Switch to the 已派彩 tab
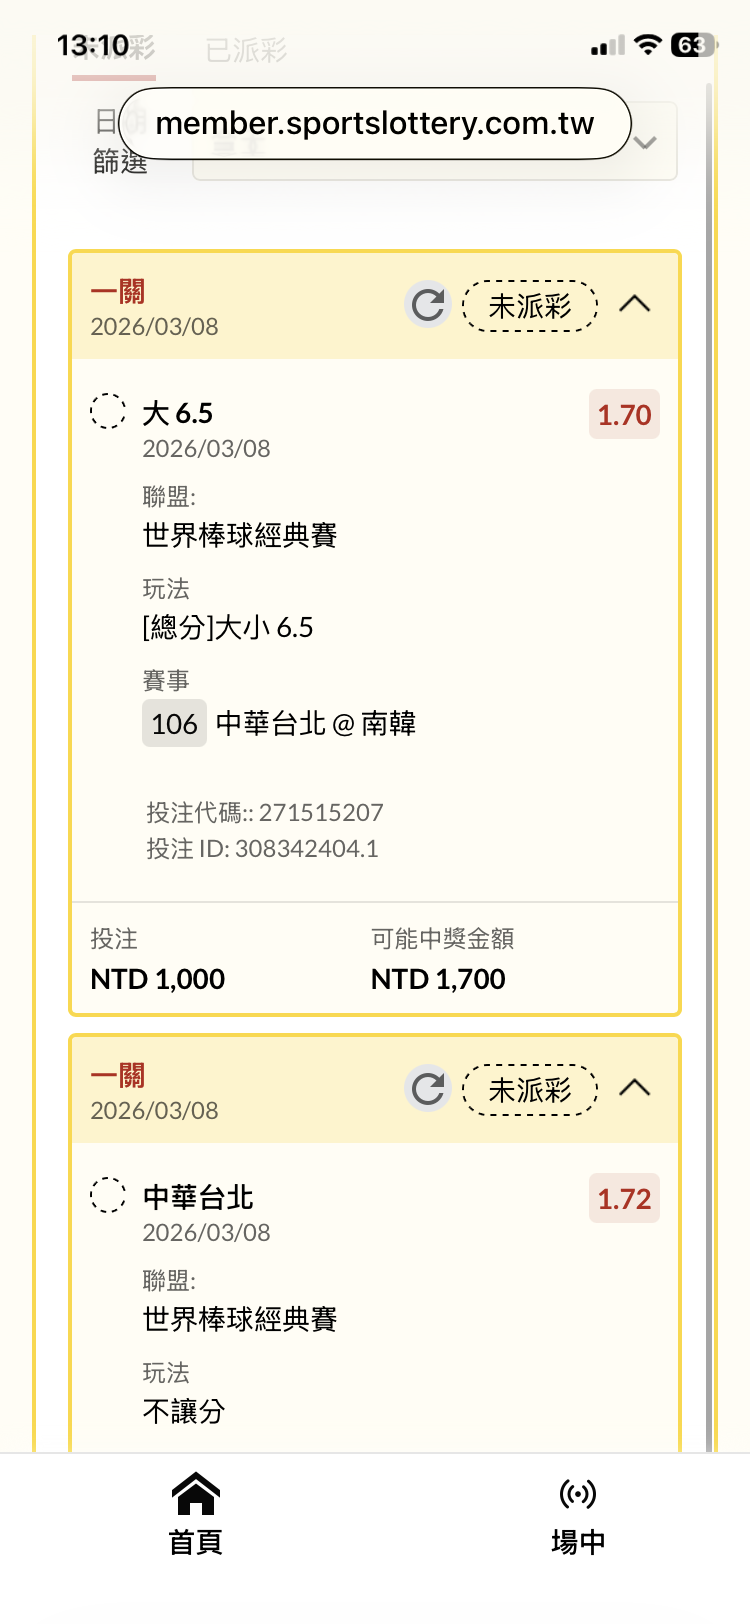750x1624 pixels. point(246,50)
